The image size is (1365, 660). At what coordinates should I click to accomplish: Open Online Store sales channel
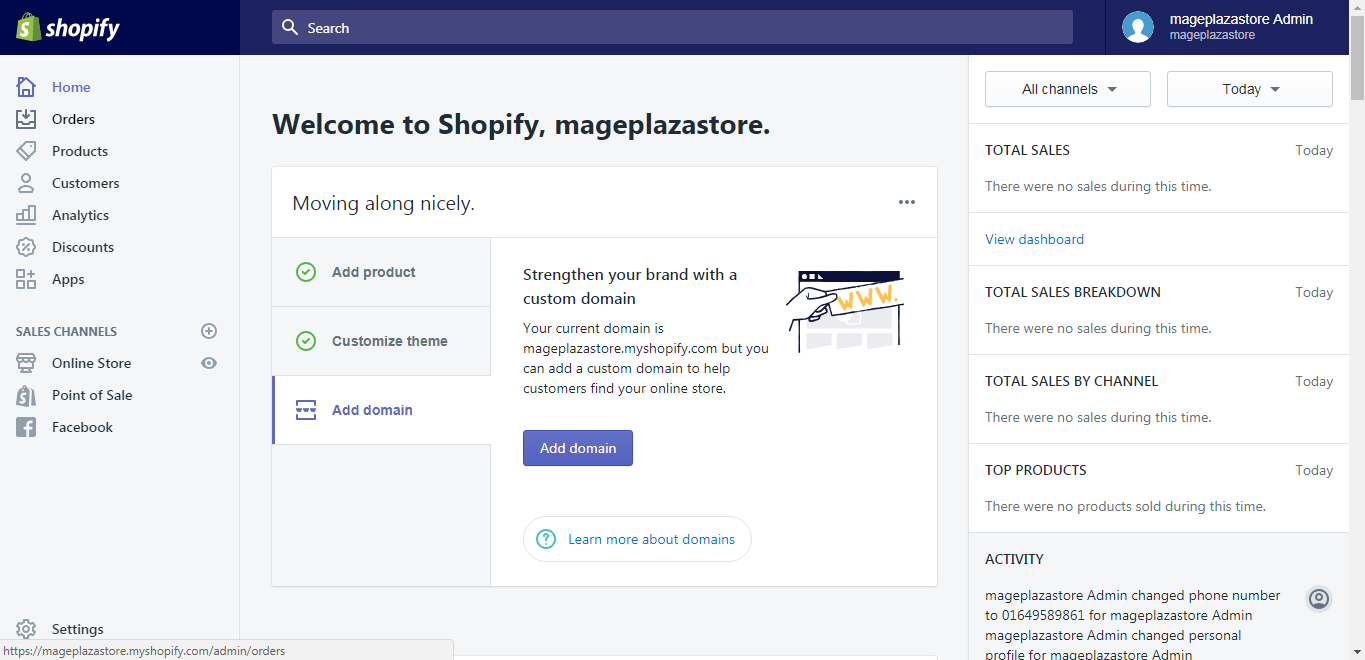point(91,363)
